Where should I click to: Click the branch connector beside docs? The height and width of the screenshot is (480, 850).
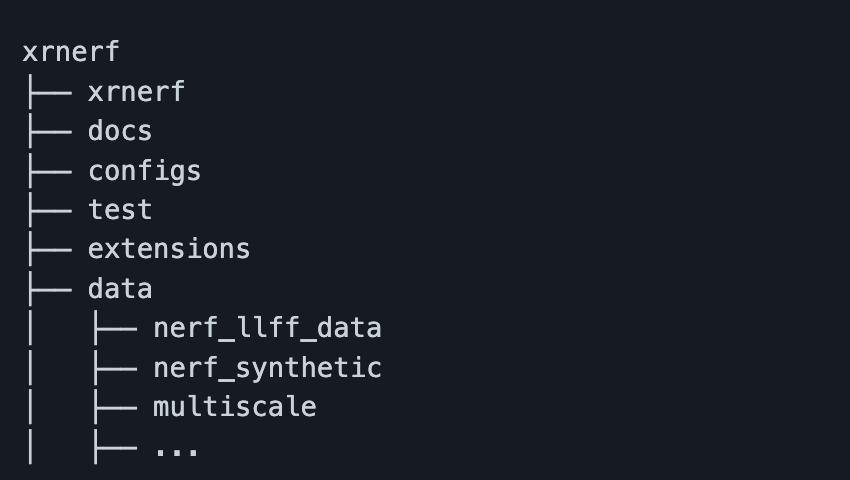pos(47,131)
